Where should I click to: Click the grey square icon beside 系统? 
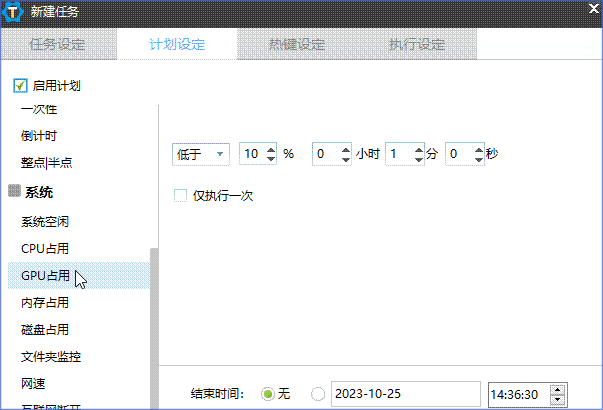[14, 191]
